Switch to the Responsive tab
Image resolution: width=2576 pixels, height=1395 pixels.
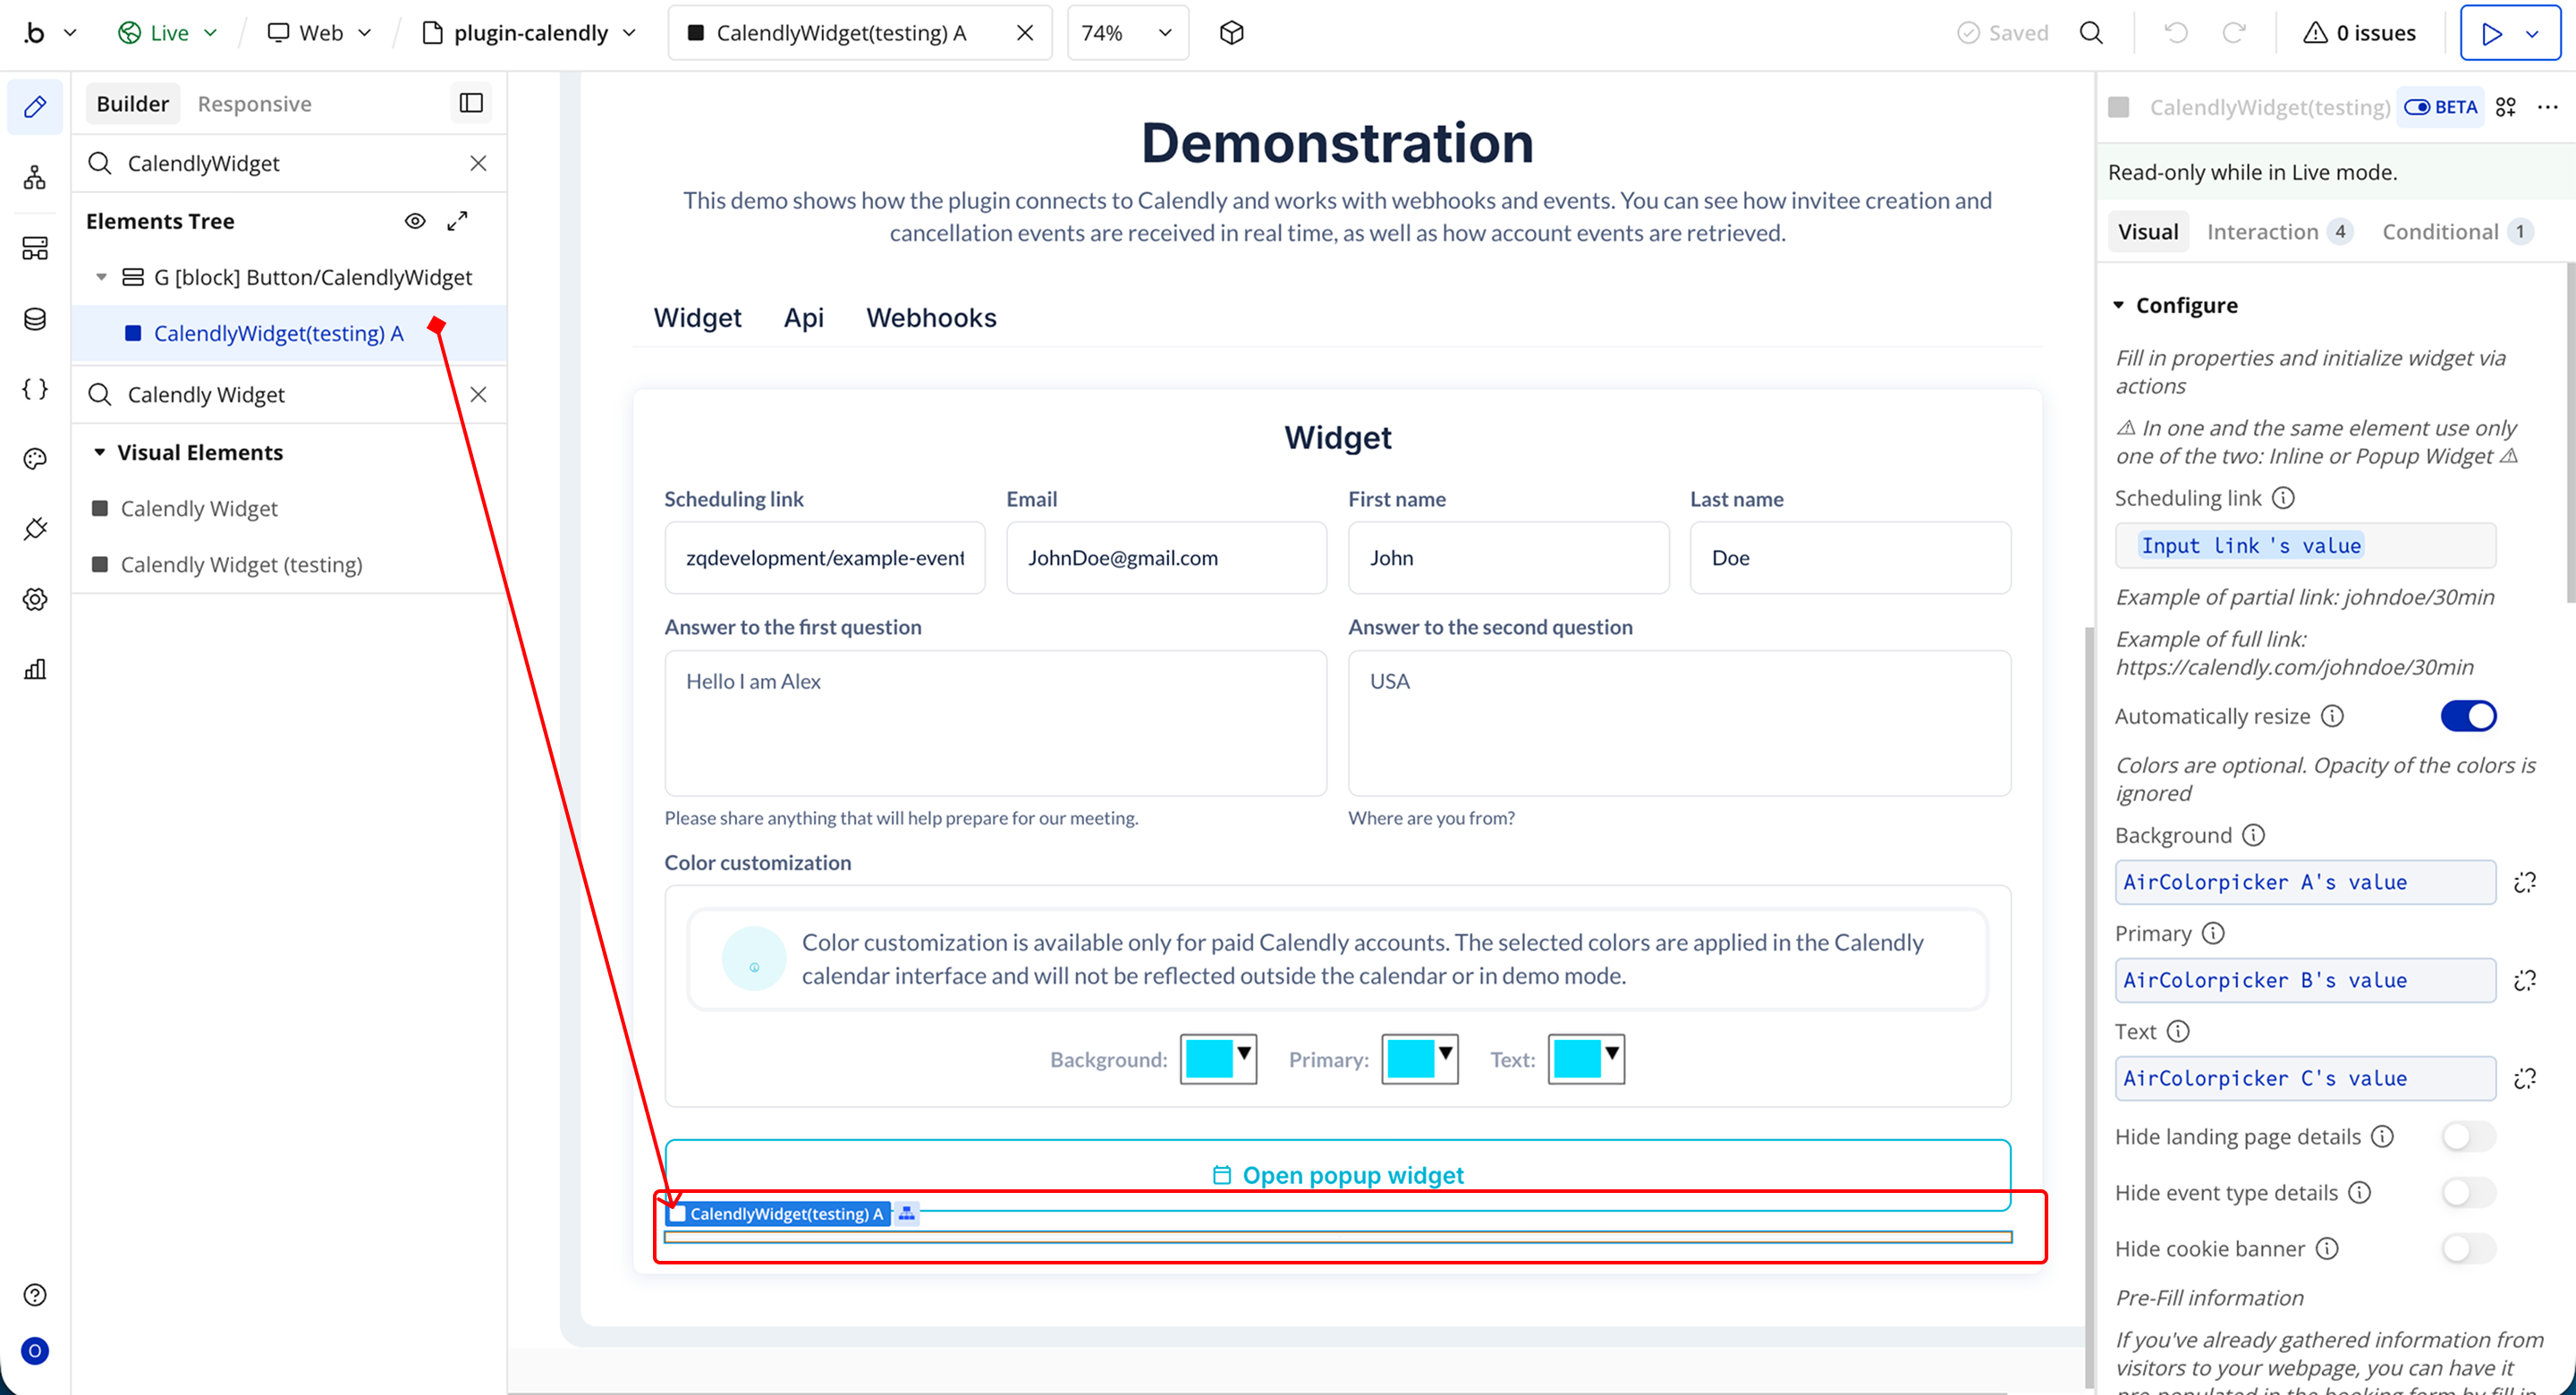click(254, 104)
